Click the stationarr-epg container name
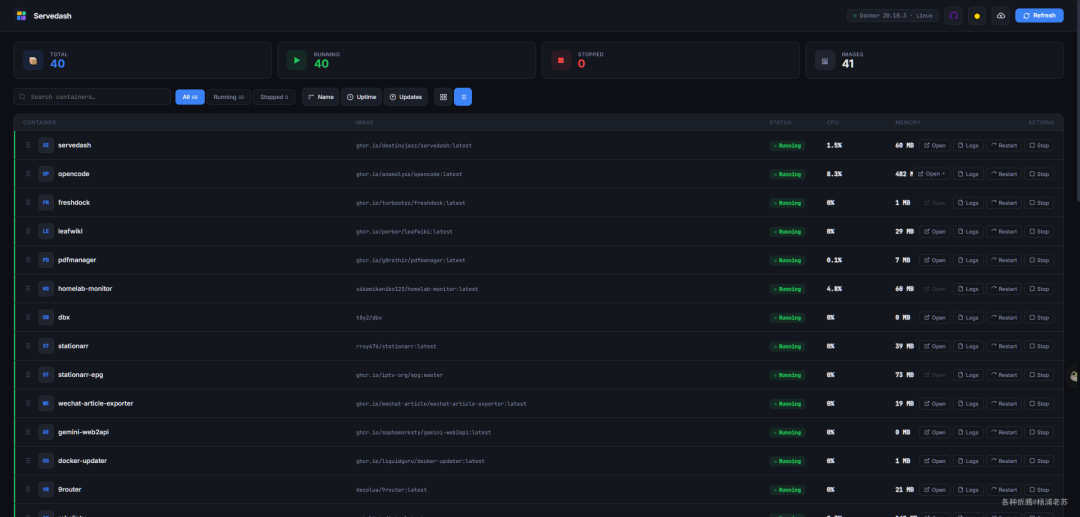The image size is (1080, 517). [81, 375]
